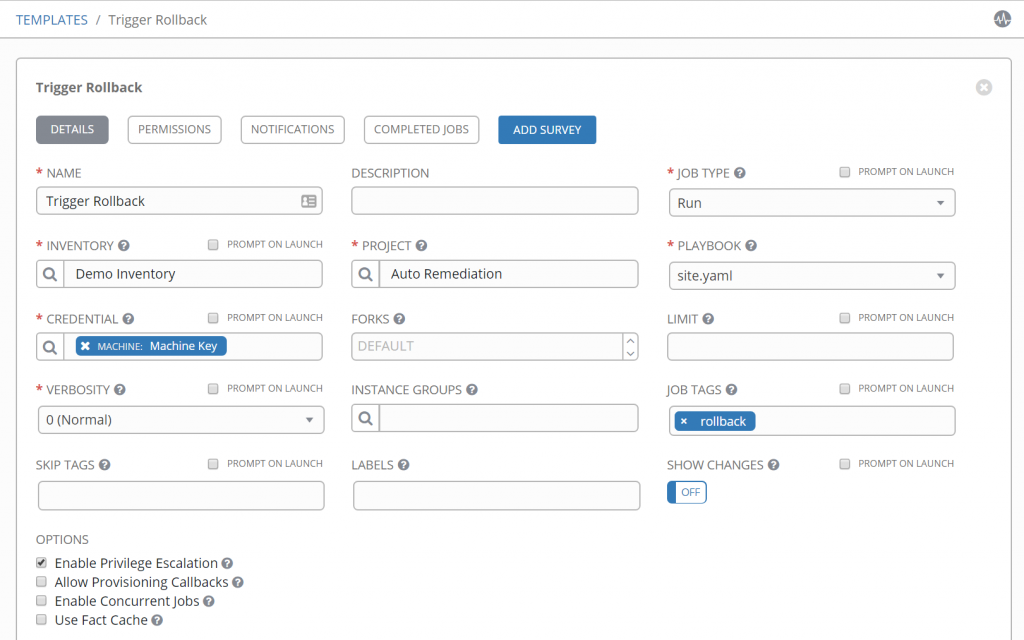Open the Credential lookup search icon

pos(50,346)
